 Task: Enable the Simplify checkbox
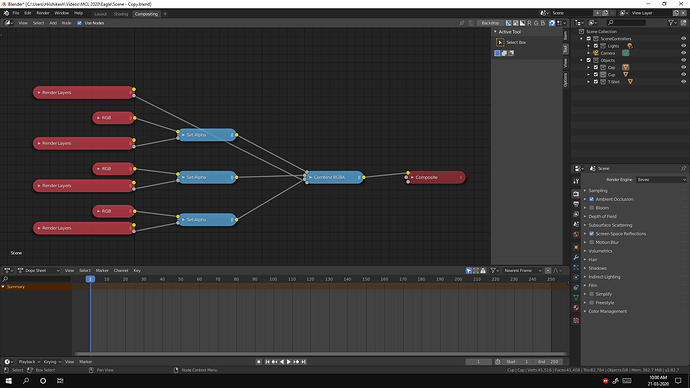(591, 294)
